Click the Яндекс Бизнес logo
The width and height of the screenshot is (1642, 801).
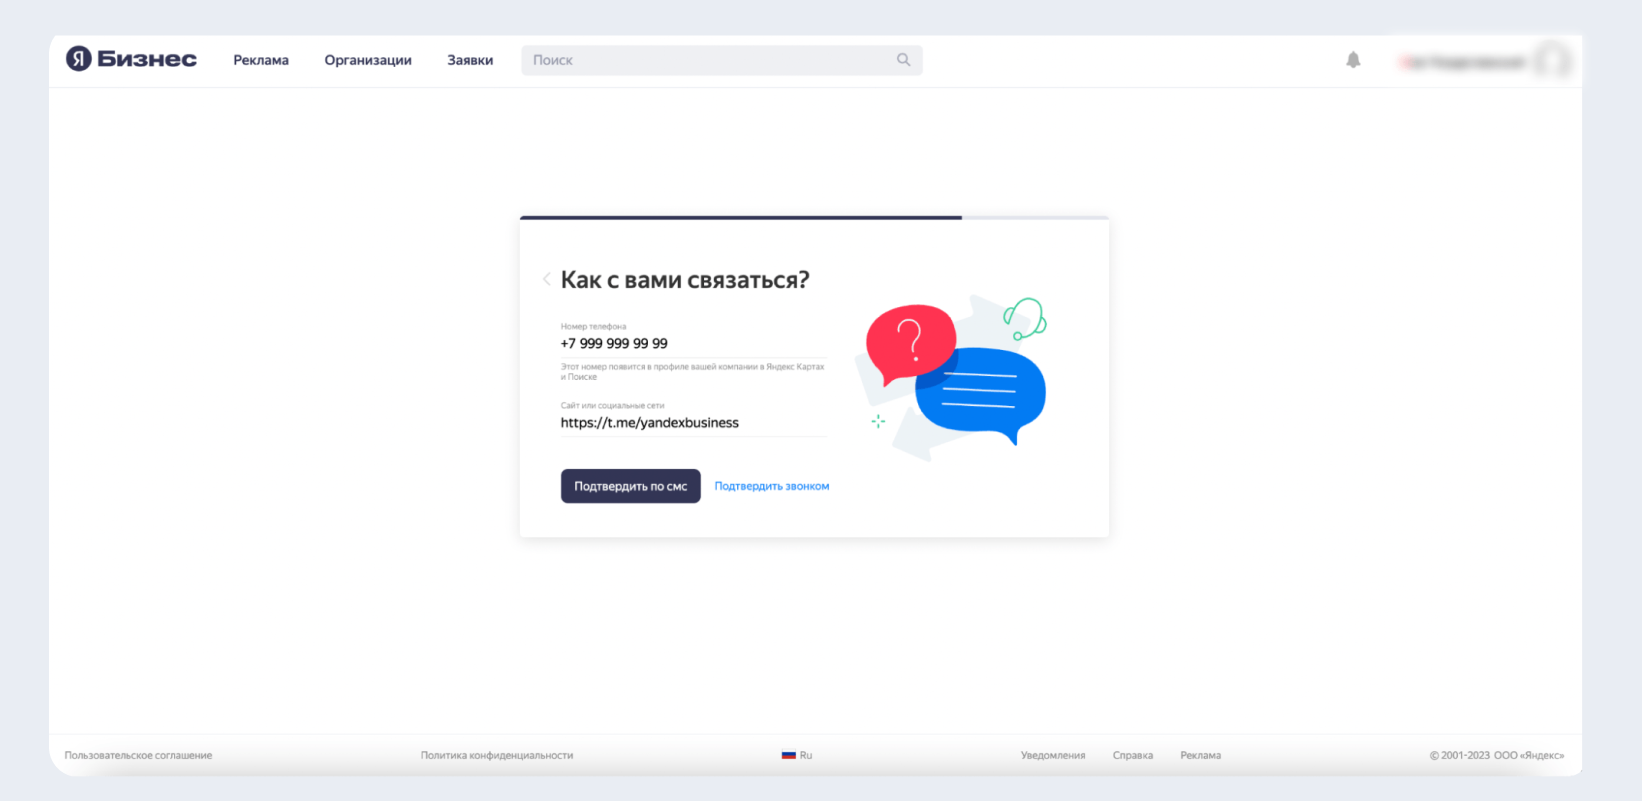point(131,59)
